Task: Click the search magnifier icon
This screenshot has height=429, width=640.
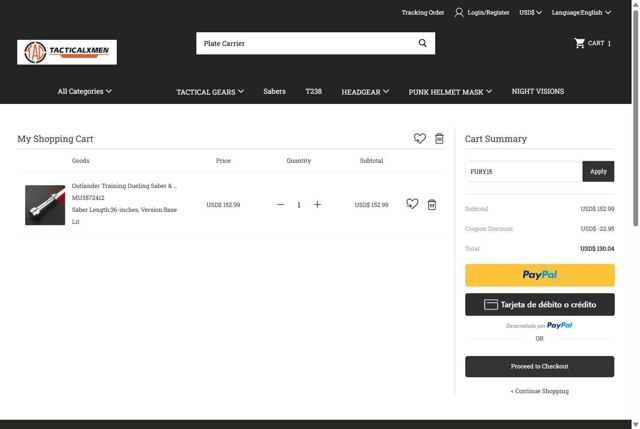Action: (422, 43)
